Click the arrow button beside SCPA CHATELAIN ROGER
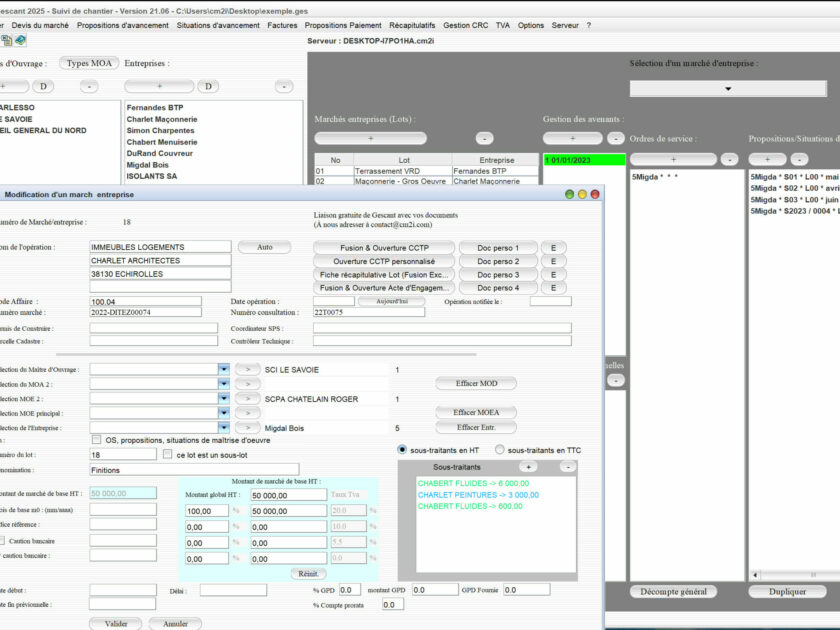Image resolution: width=840 pixels, height=630 pixels. tap(248, 399)
